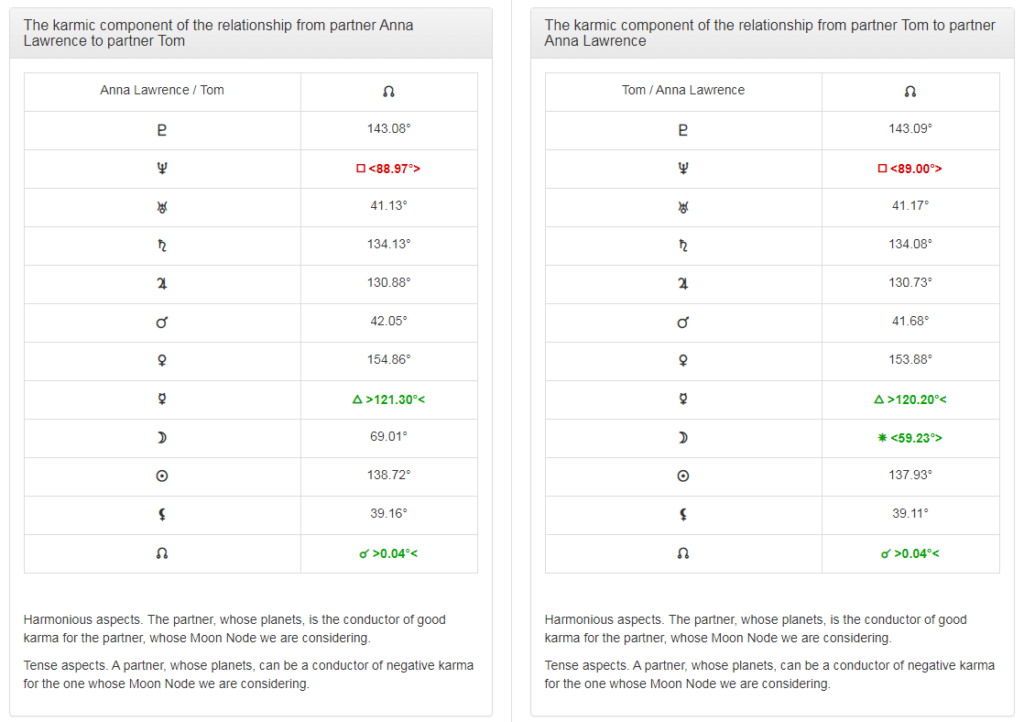Select the green sextile value 59.23°

910,437
